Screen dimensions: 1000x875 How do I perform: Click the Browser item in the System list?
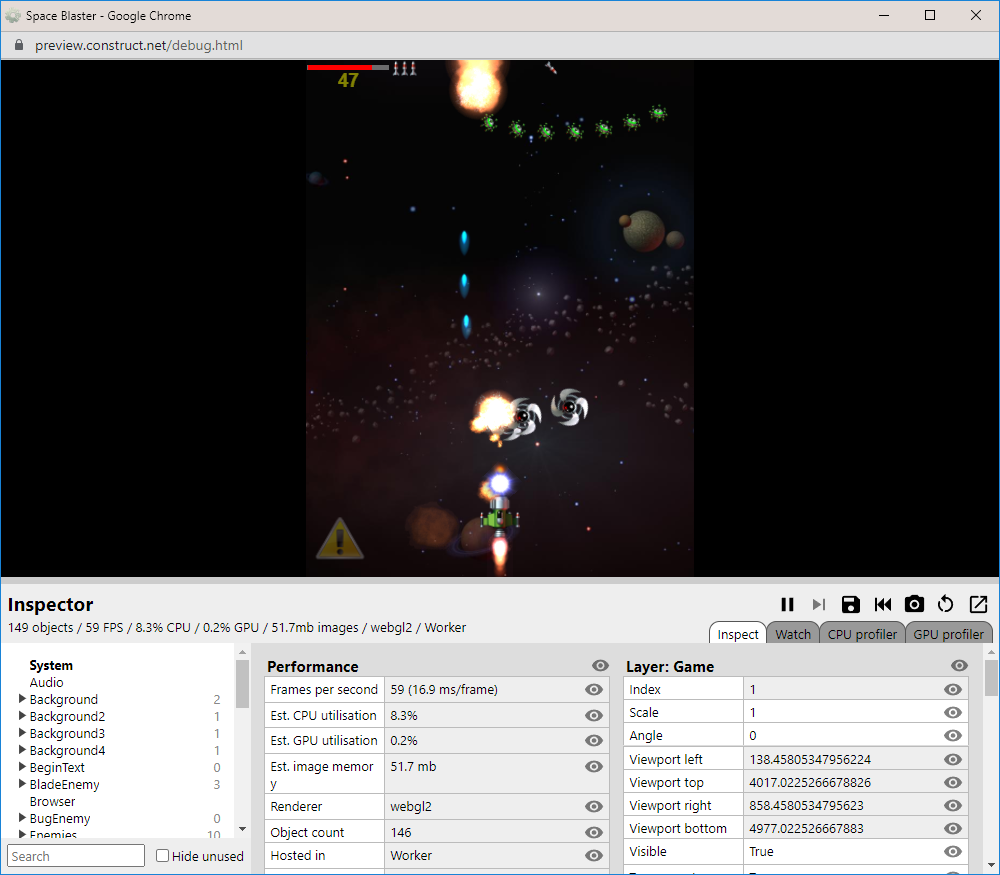tap(52, 801)
